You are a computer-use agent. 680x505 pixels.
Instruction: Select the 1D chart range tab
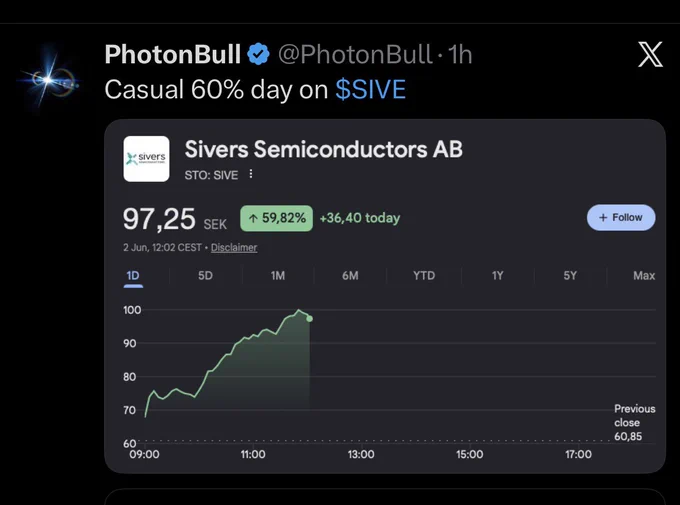pos(133,276)
